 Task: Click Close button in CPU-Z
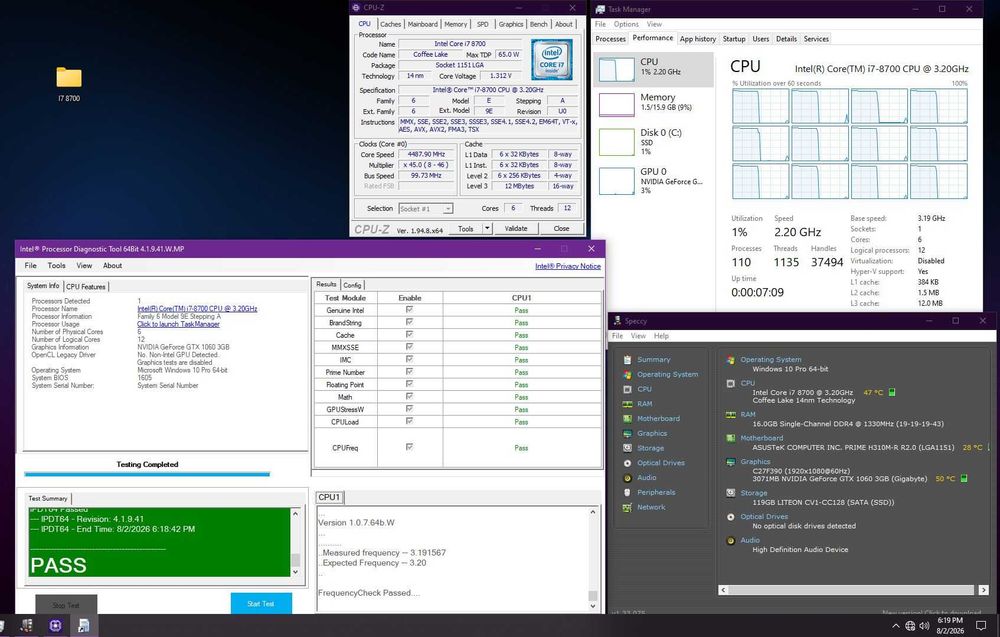click(x=561, y=228)
